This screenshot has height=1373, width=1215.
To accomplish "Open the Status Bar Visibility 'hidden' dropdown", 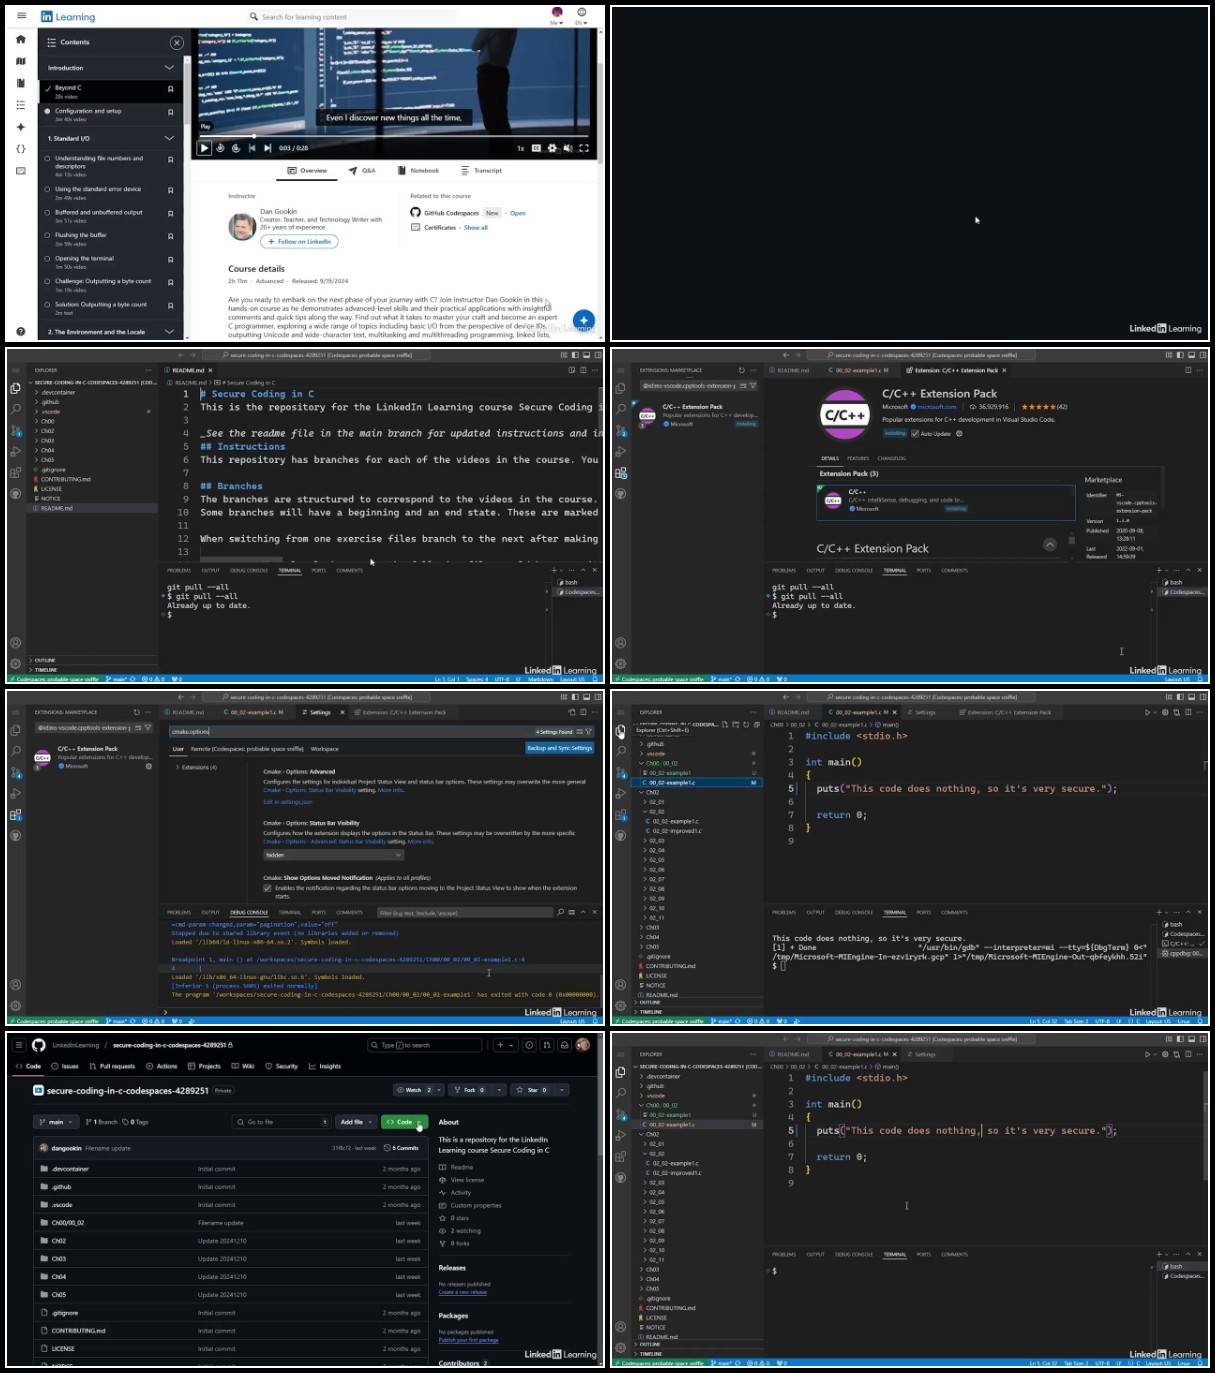I will (333, 855).
